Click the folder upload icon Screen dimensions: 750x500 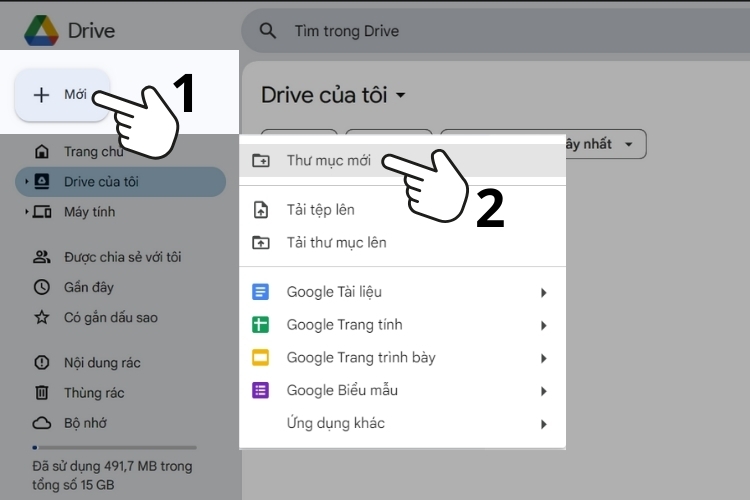coord(261,243)
